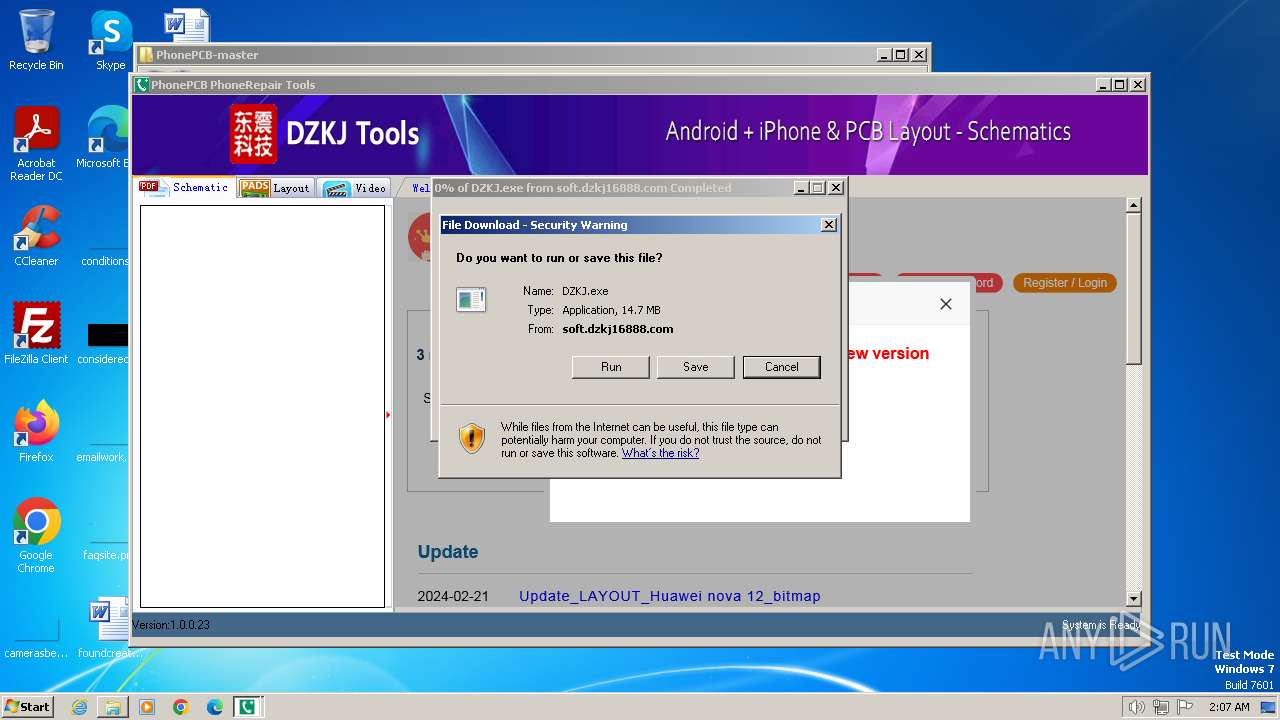Click the Run button in download dialog
The image size is (1280, 720).
[x=611, y=367]
